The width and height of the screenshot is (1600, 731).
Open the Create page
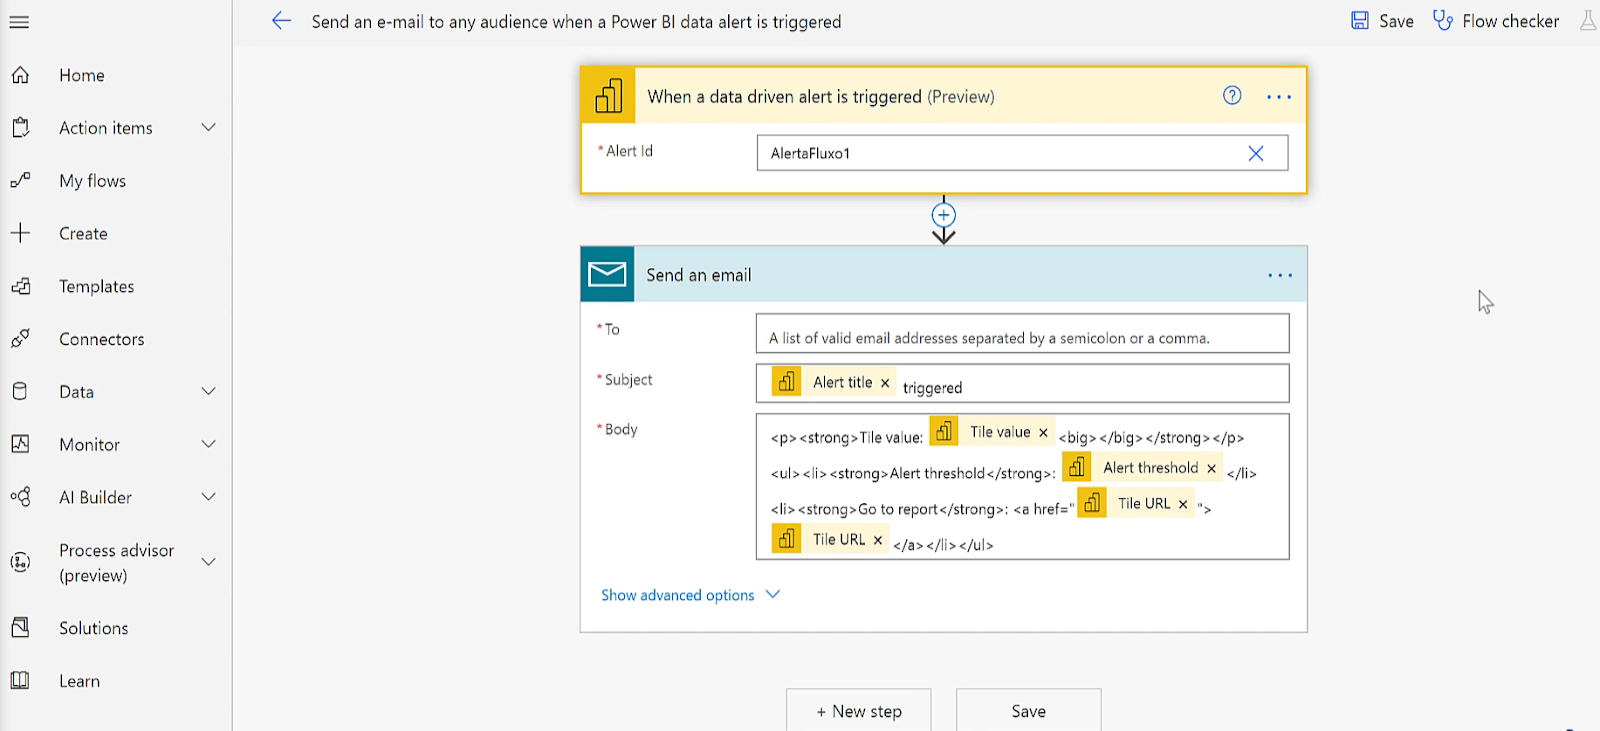tap(83, 233)
